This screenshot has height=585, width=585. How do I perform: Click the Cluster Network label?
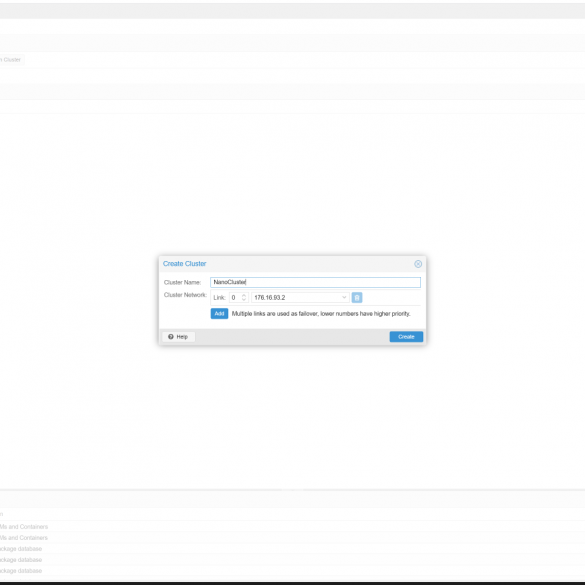[185, 295]
